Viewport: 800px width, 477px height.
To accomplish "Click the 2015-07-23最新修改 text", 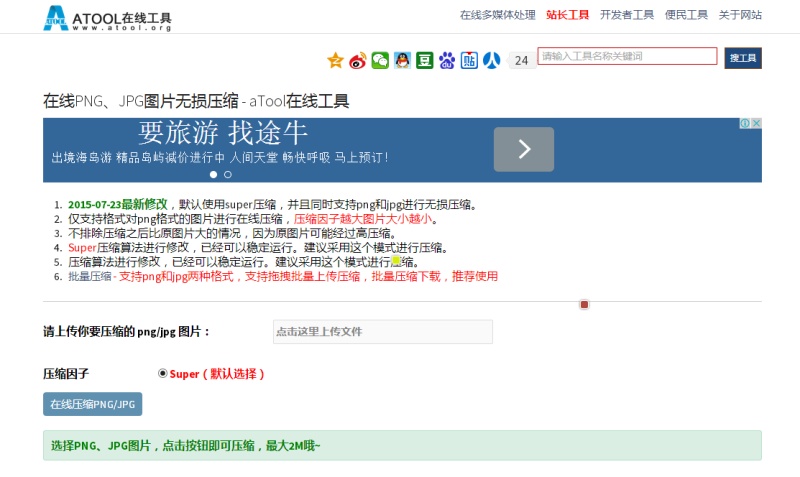I will tap(118, 205).
